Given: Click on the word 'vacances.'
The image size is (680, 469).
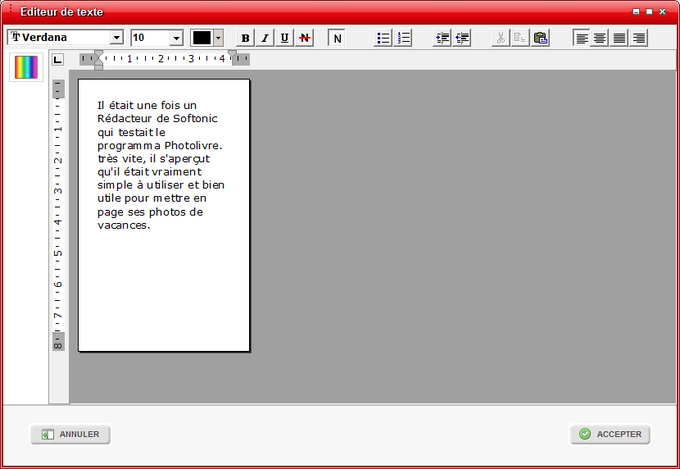Looking at the screenshot, I should [124, 225].
